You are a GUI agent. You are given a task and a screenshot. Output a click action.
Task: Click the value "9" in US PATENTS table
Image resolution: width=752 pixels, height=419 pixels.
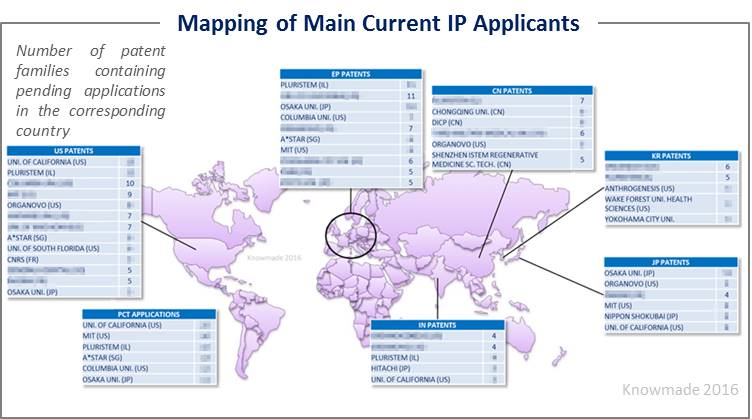pos(130,195)
